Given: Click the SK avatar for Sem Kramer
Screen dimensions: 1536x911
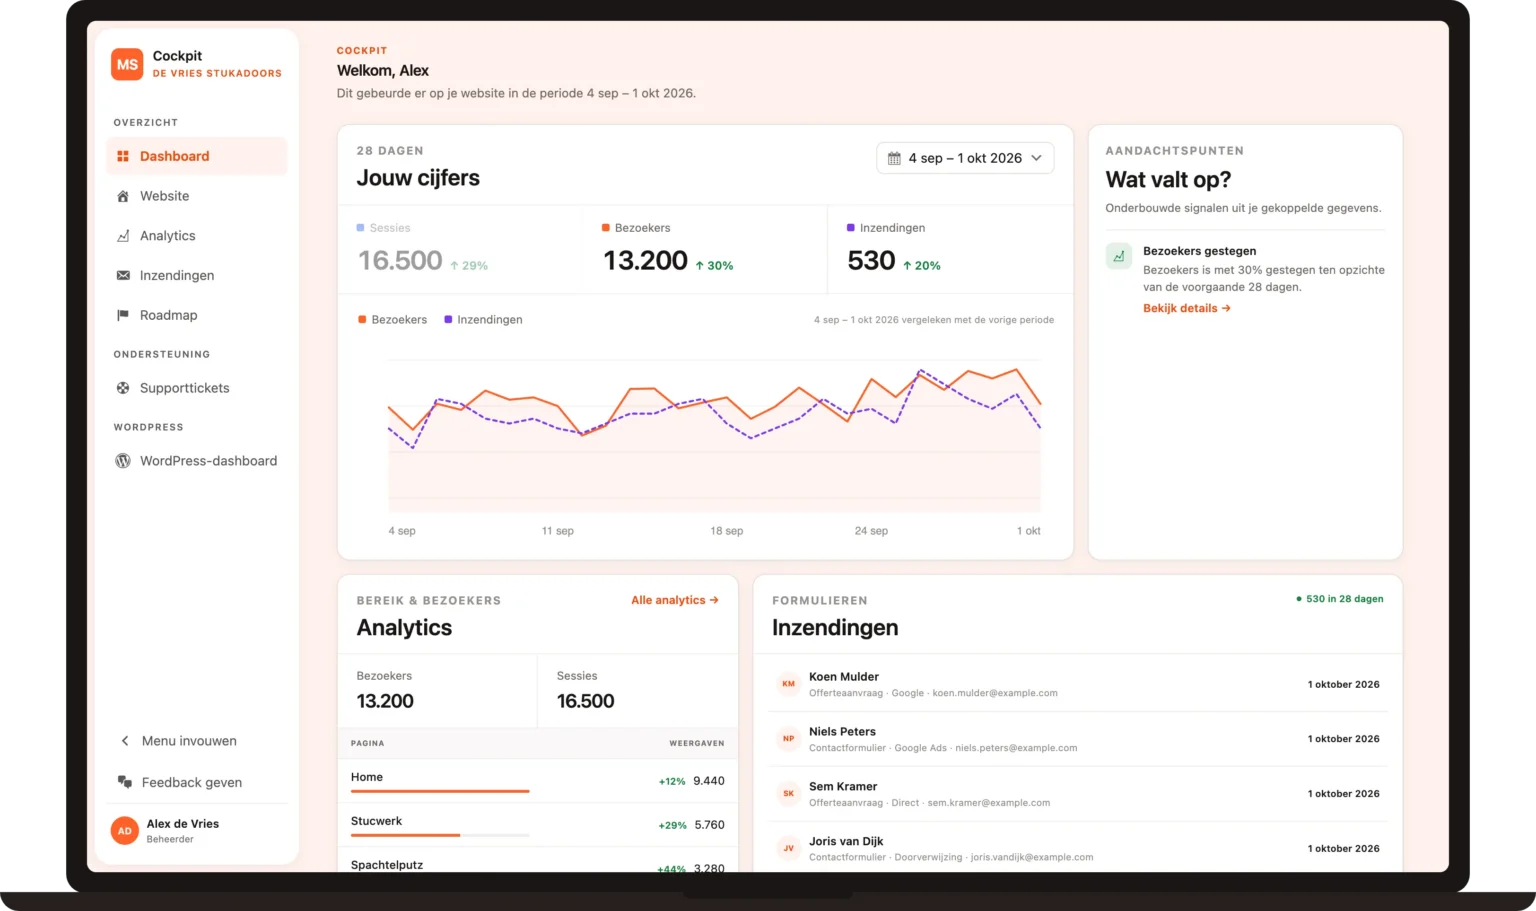Looking at the screenshot, I should (788, 794).
